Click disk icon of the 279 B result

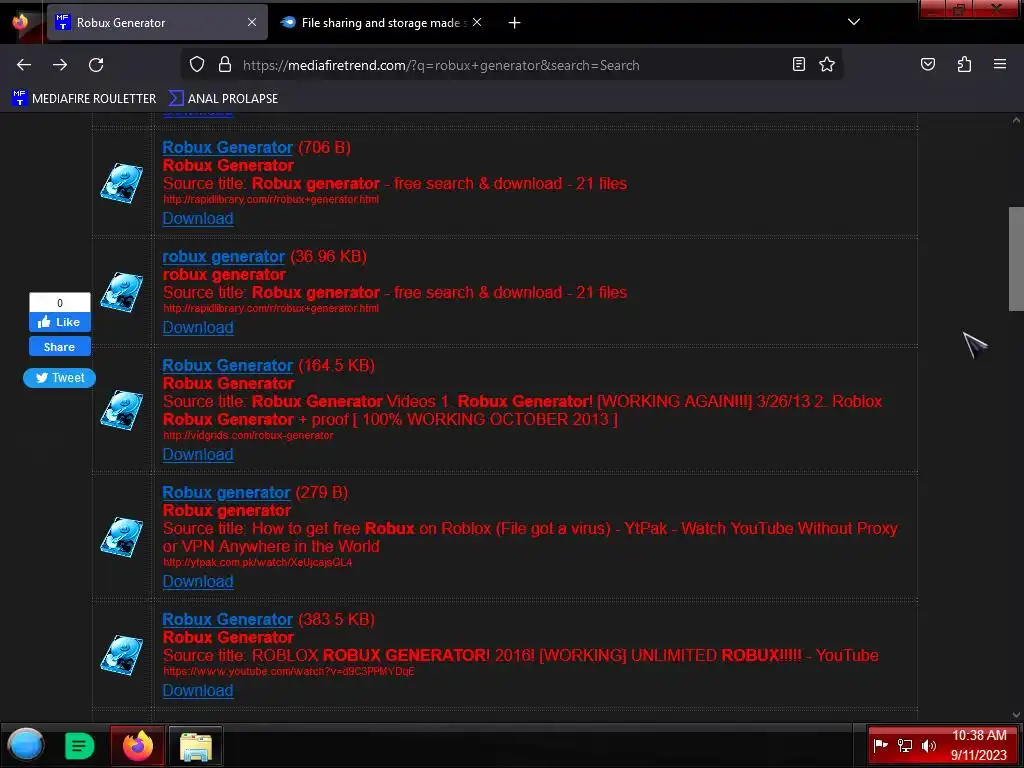[122, 537]
